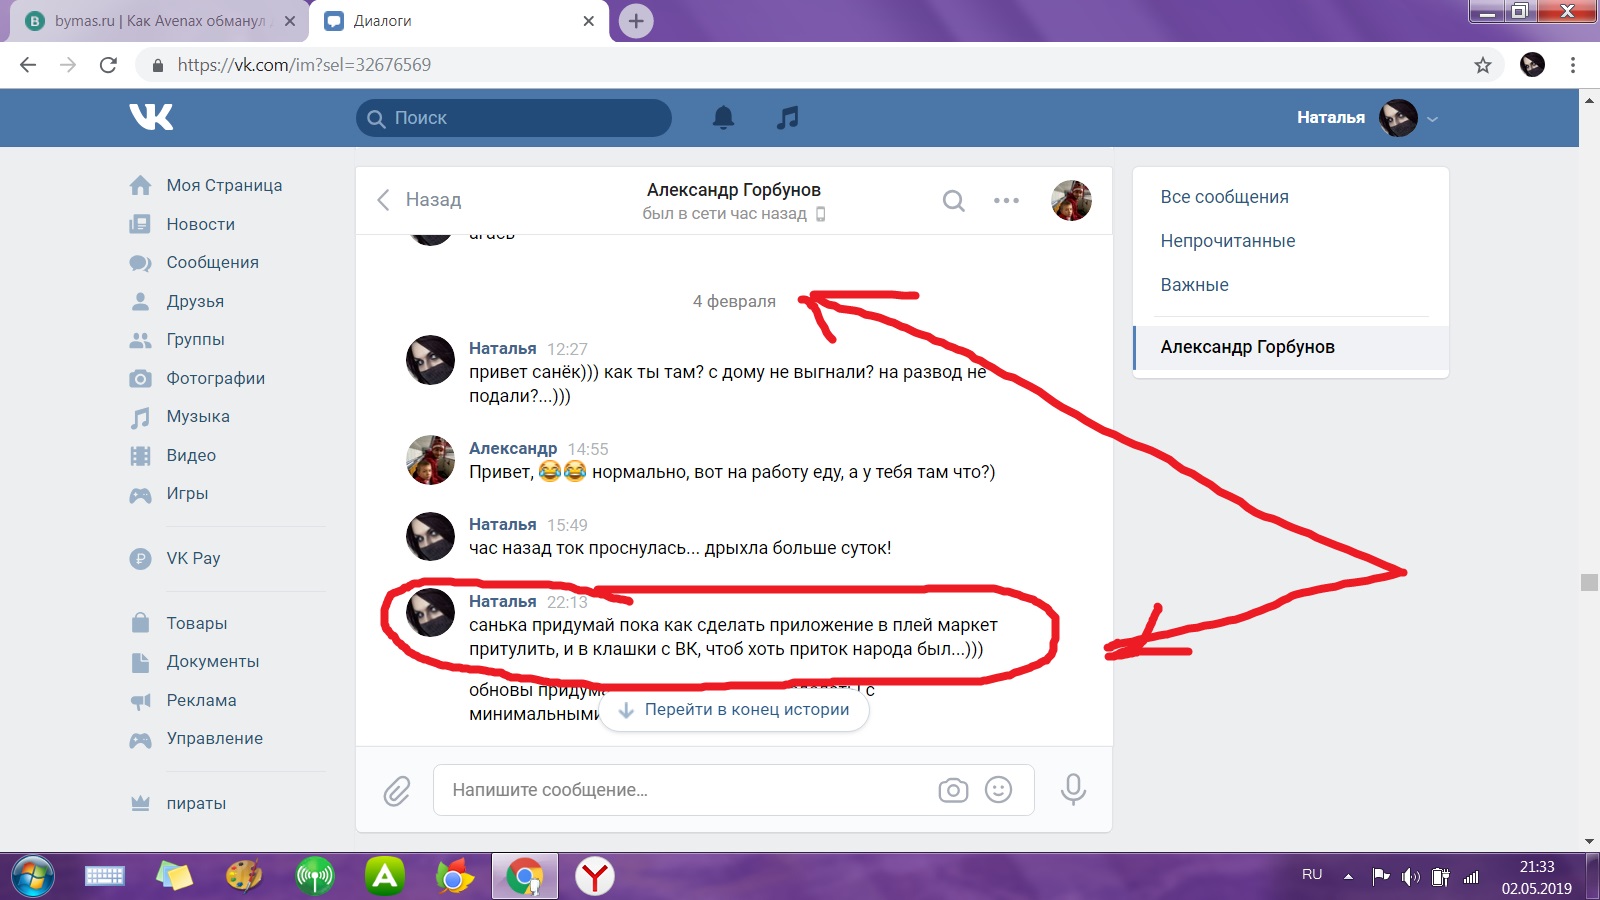This screenshot has height=900, width=1600.
Task: Expand the Наталья profile dropdown arrow
Action: pos(1432,119)
